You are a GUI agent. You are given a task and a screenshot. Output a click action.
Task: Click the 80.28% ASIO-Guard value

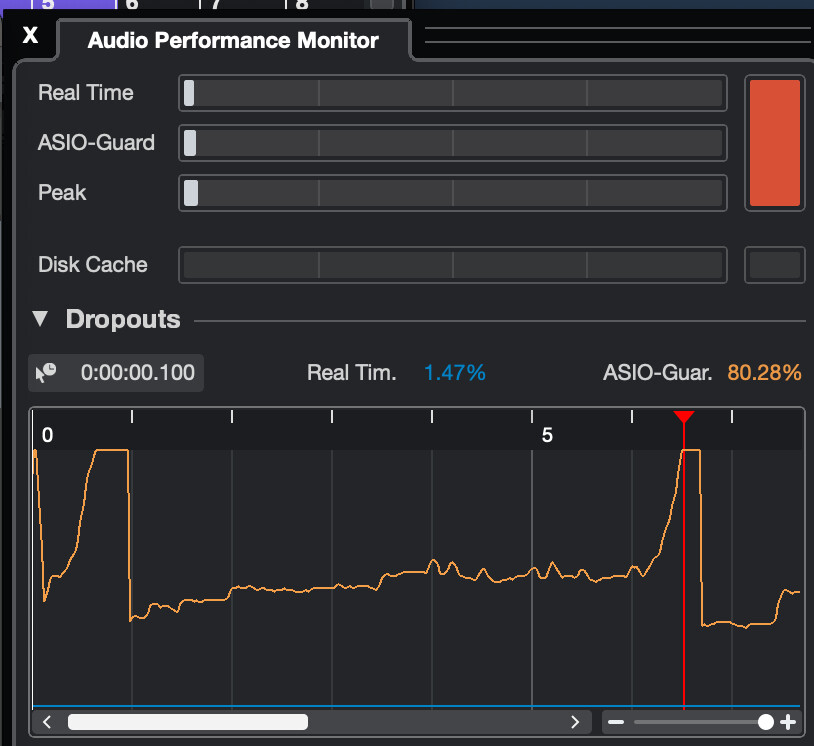tap(764, 373)
